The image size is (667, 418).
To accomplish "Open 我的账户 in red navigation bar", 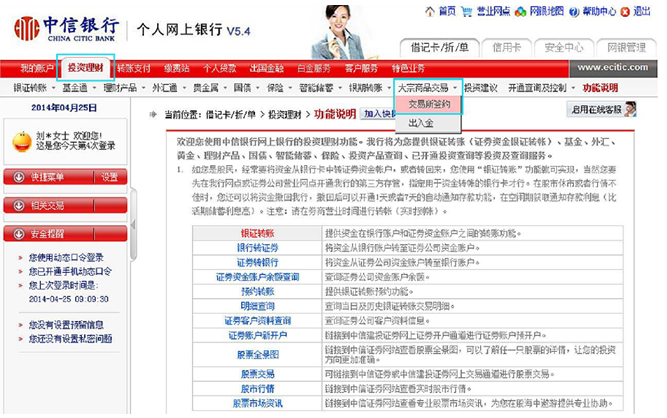I will pyautogui.click(x=37, y=68).
